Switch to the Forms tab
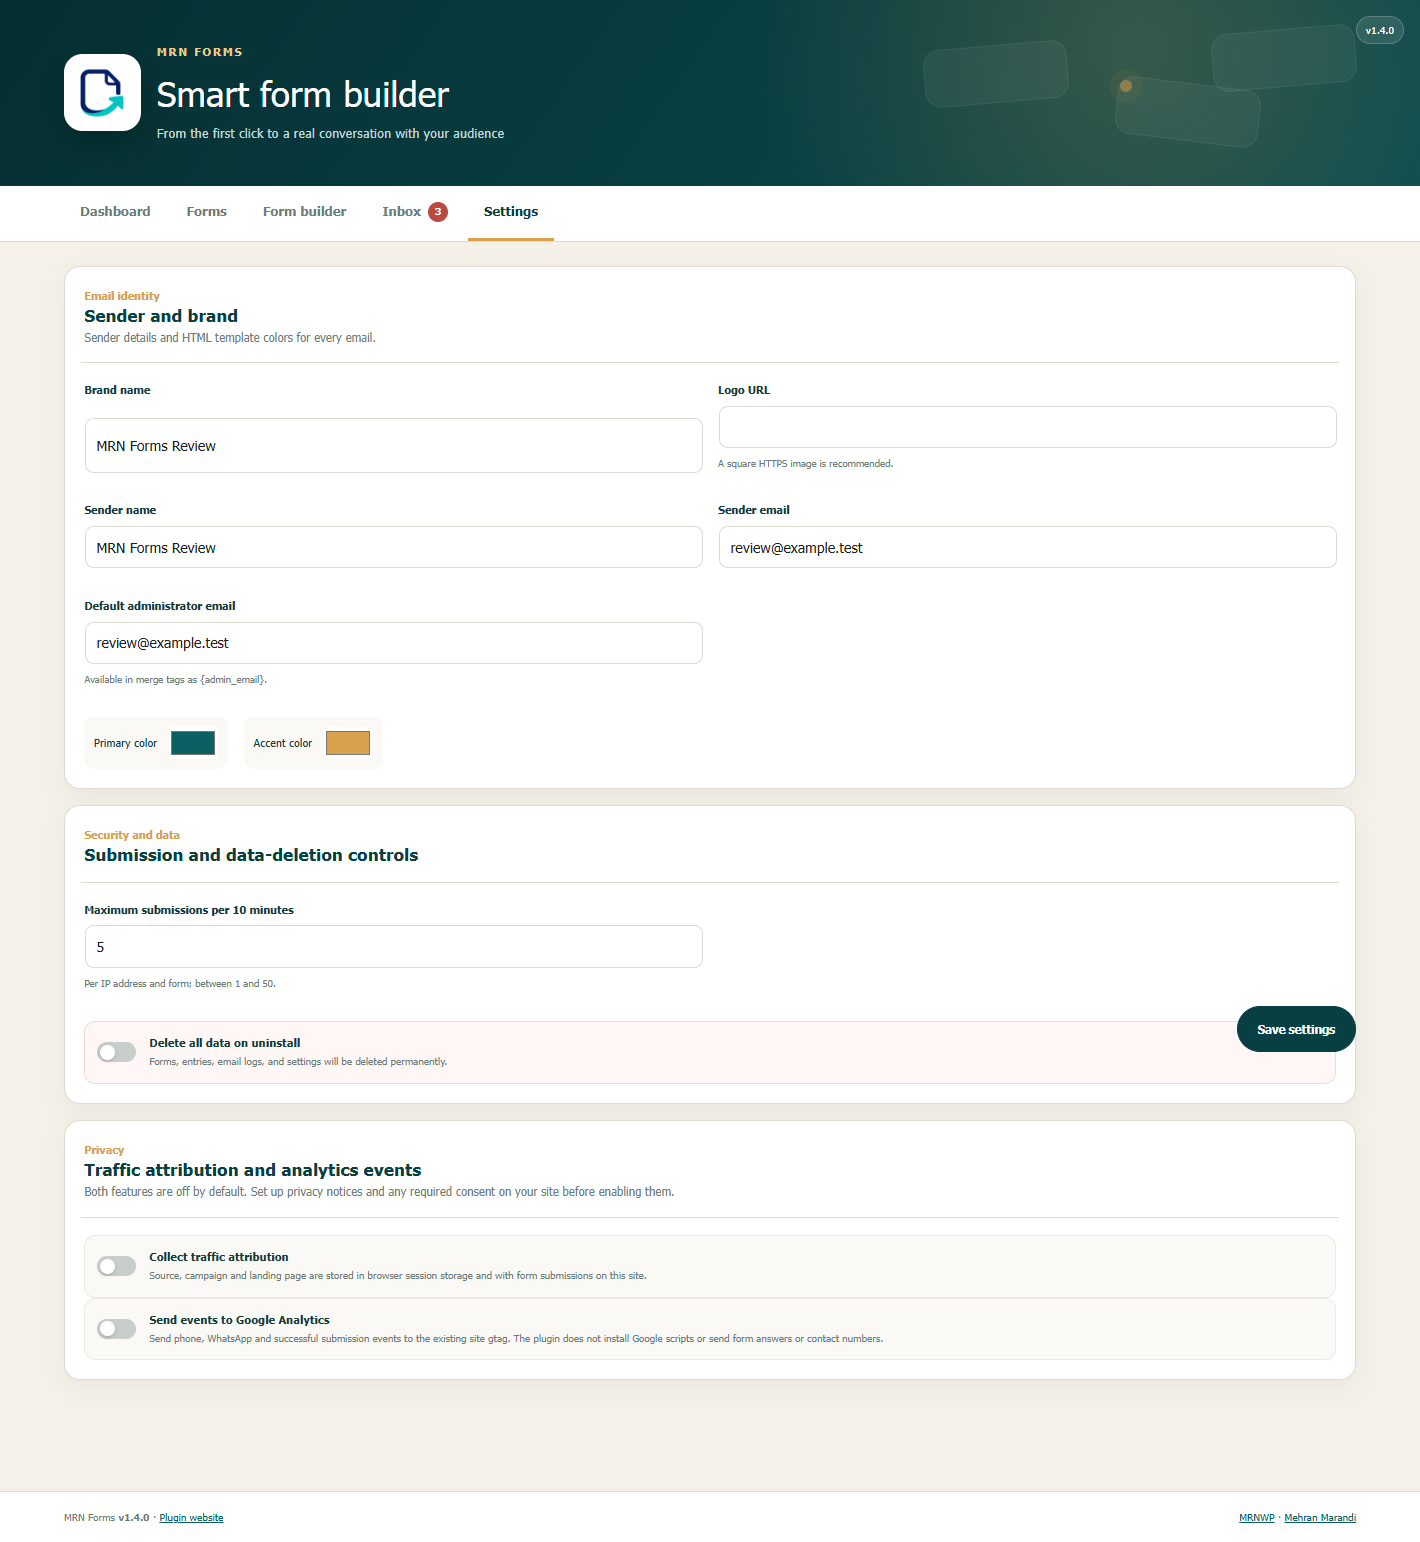This screenshot has height=1542, width=1420. (x=207, y=212)
